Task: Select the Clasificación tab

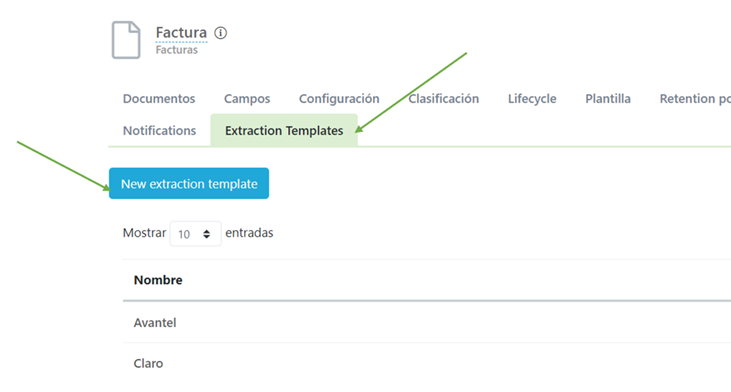Action: click(x=443, y=99)
